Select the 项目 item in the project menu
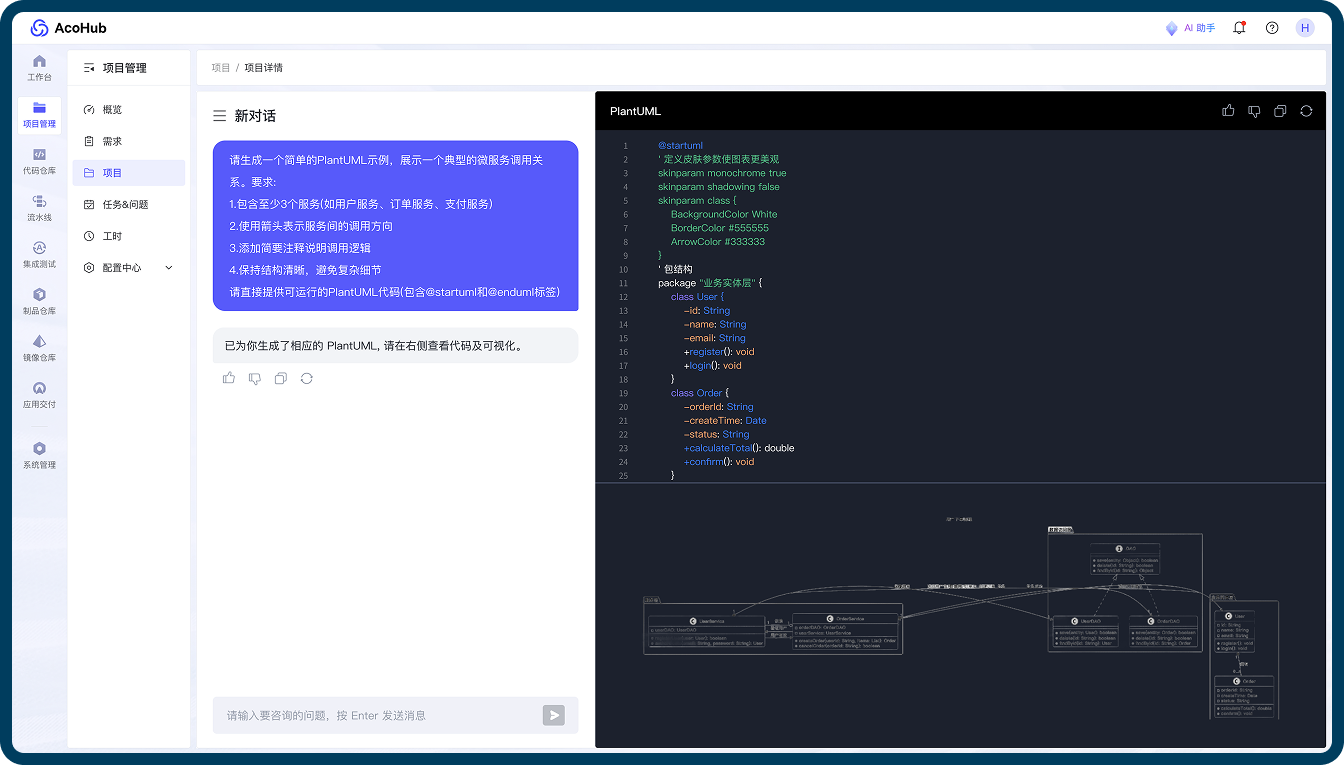Screen dimensions: 1344x765 coord(129,173)
